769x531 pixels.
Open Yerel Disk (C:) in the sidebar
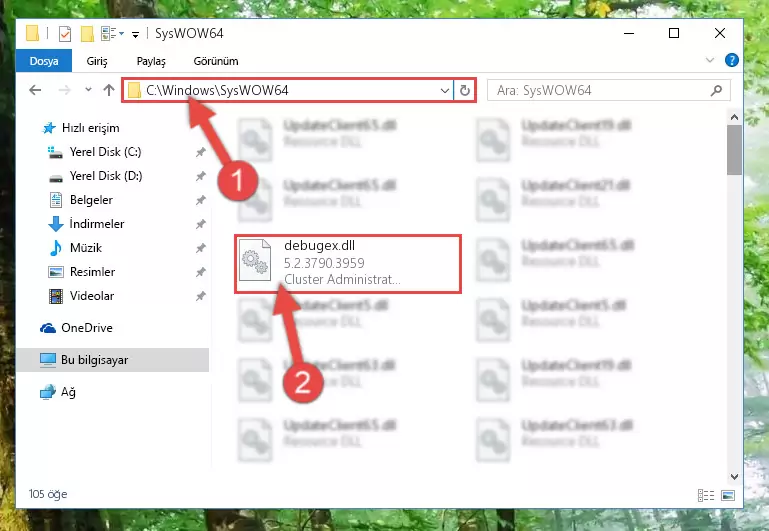105,152
